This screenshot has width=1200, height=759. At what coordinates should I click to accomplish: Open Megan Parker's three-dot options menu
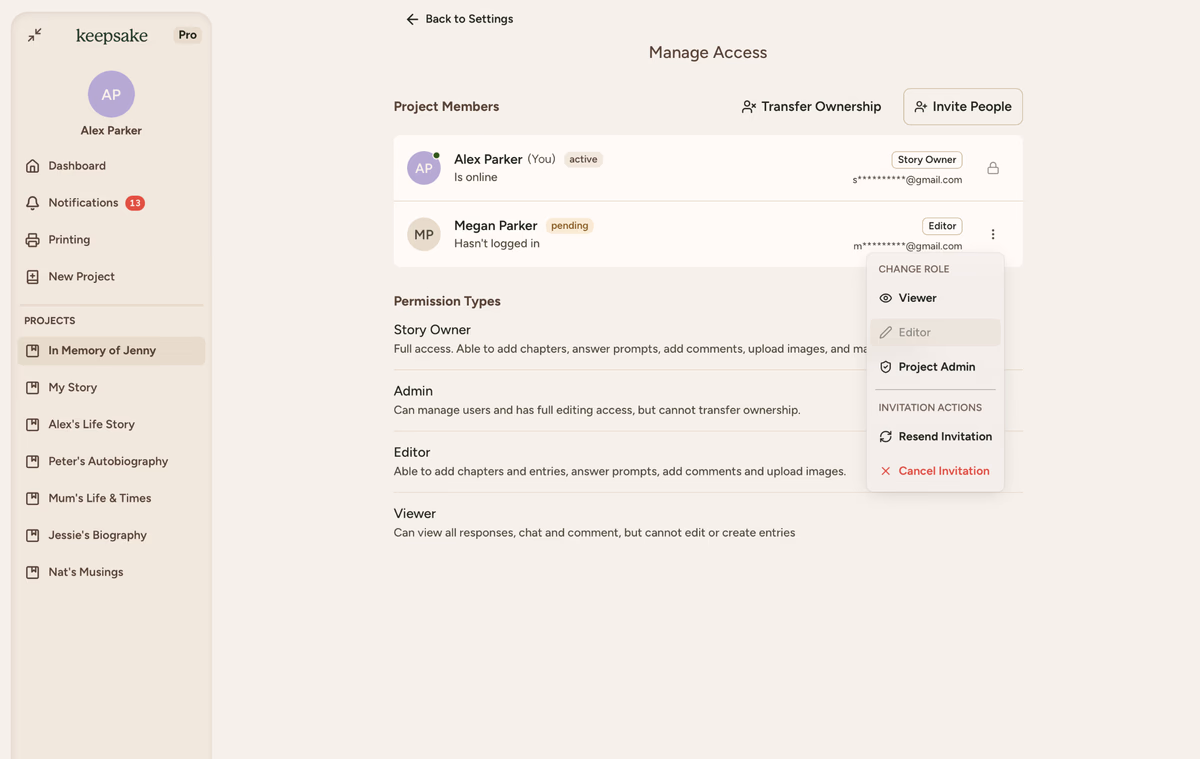tap(993, 234)
